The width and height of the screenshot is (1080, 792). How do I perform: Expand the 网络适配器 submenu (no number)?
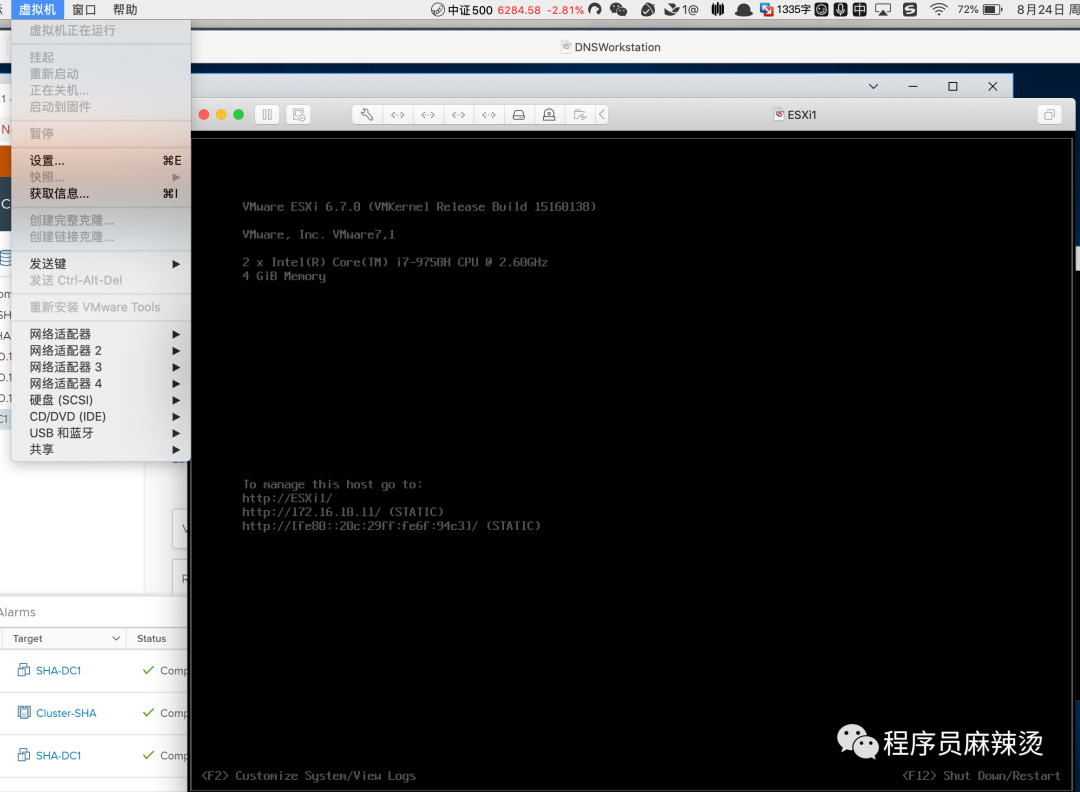101,334
